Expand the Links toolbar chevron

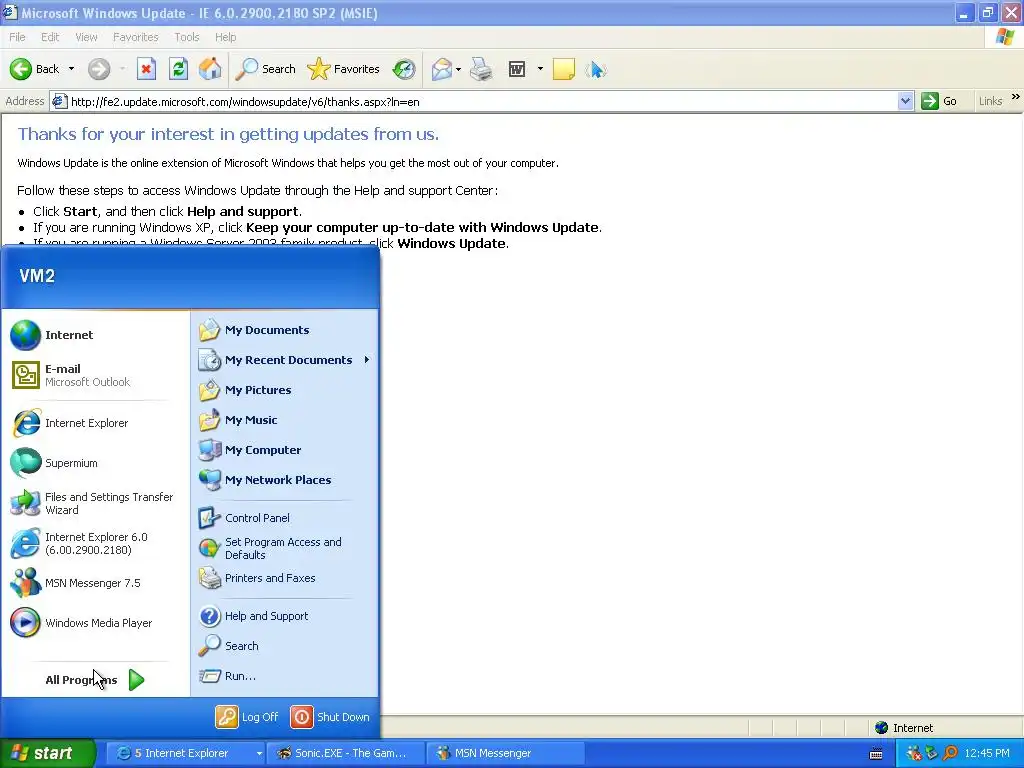pos(1016,97)
